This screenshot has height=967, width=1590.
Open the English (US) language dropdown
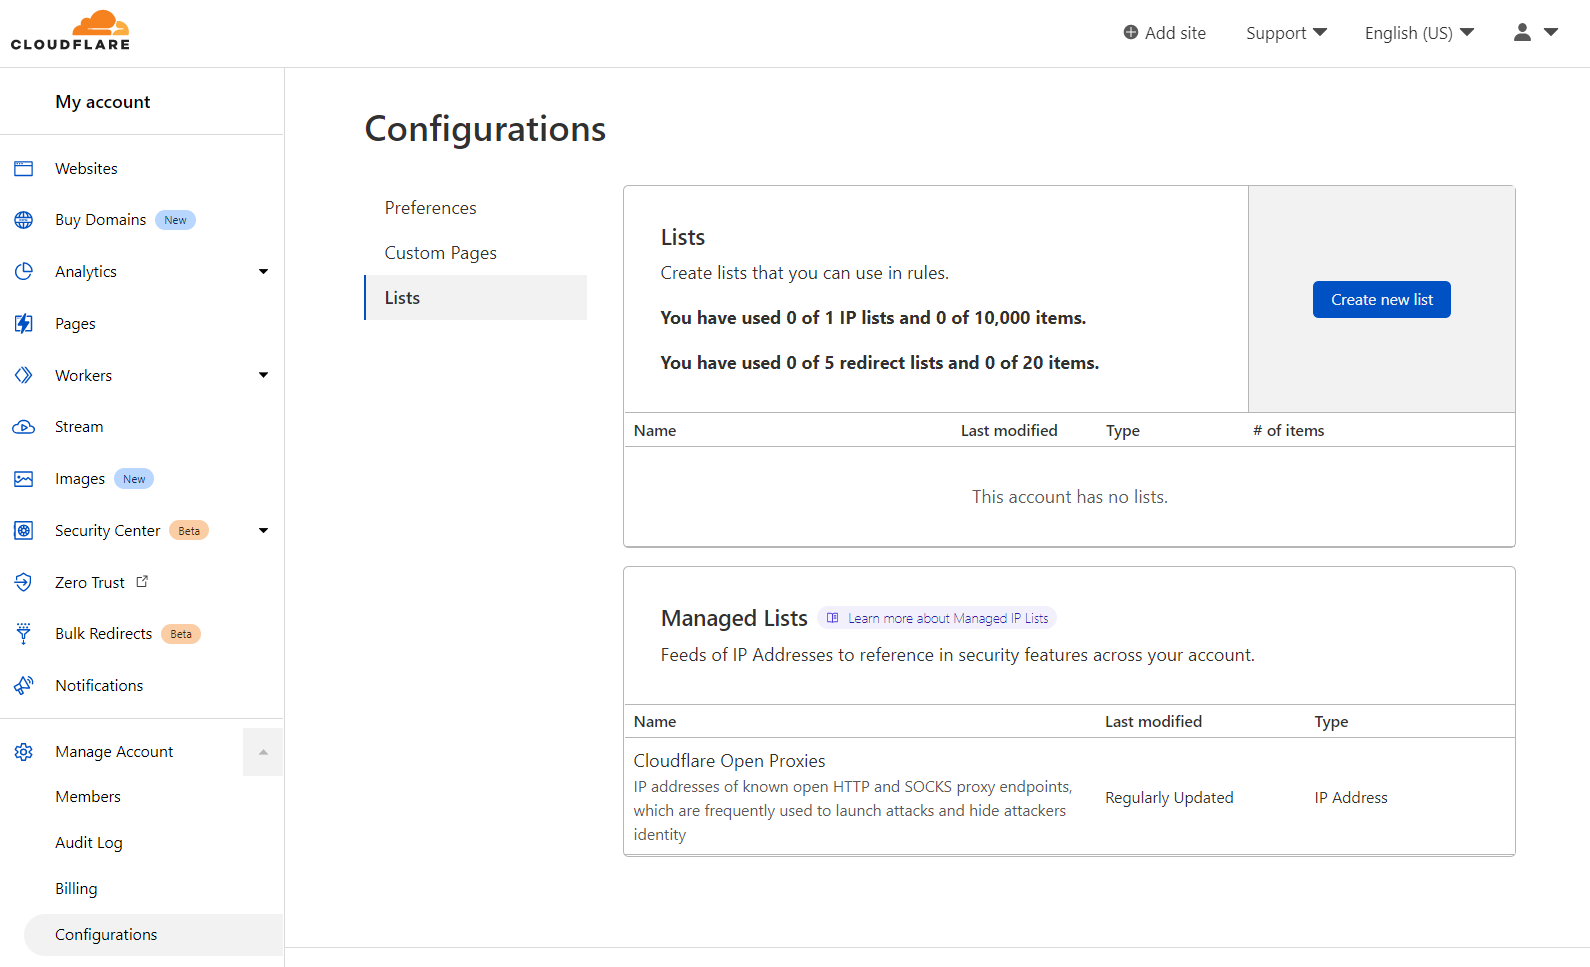pos(1419,33)
